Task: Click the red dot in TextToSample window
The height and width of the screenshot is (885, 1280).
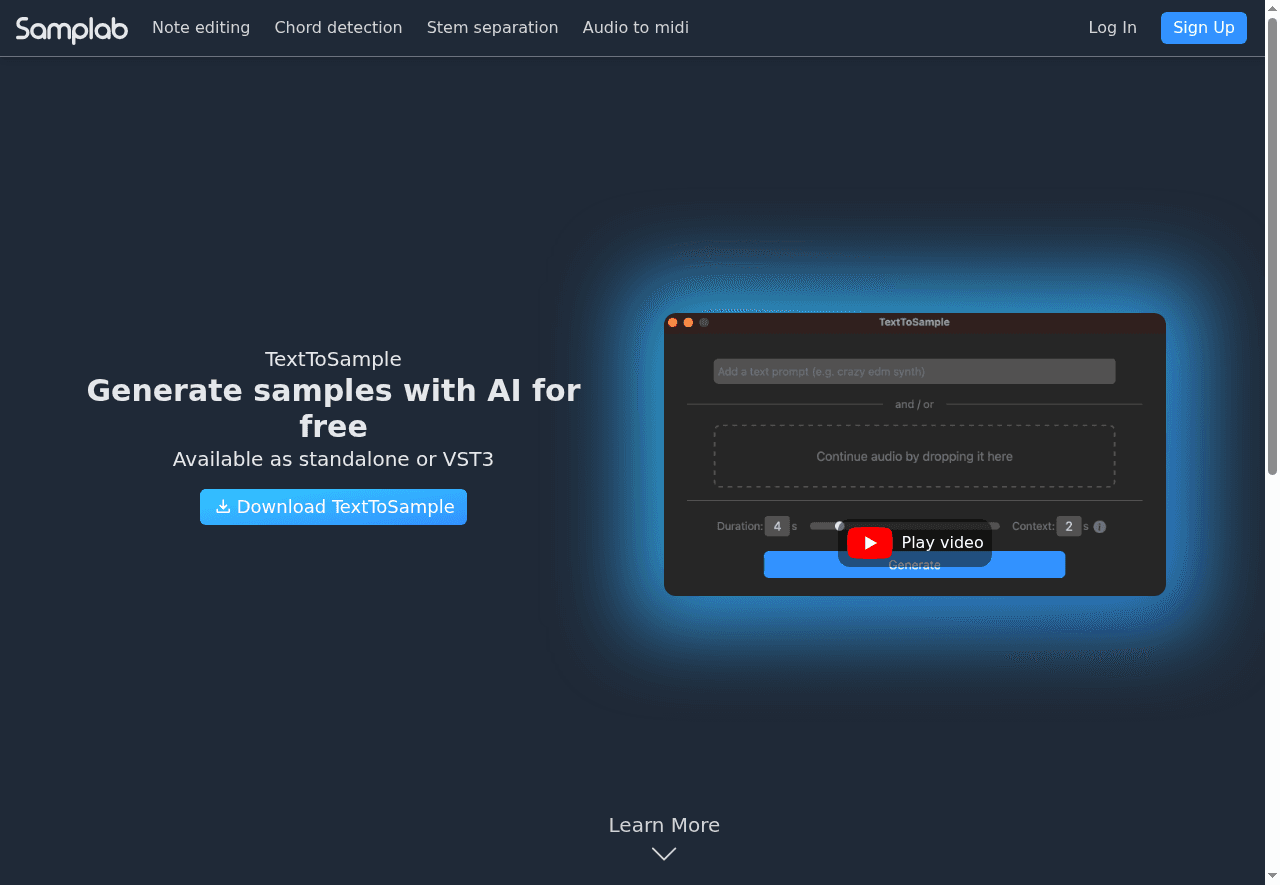Action: click(x=673, y=322)
